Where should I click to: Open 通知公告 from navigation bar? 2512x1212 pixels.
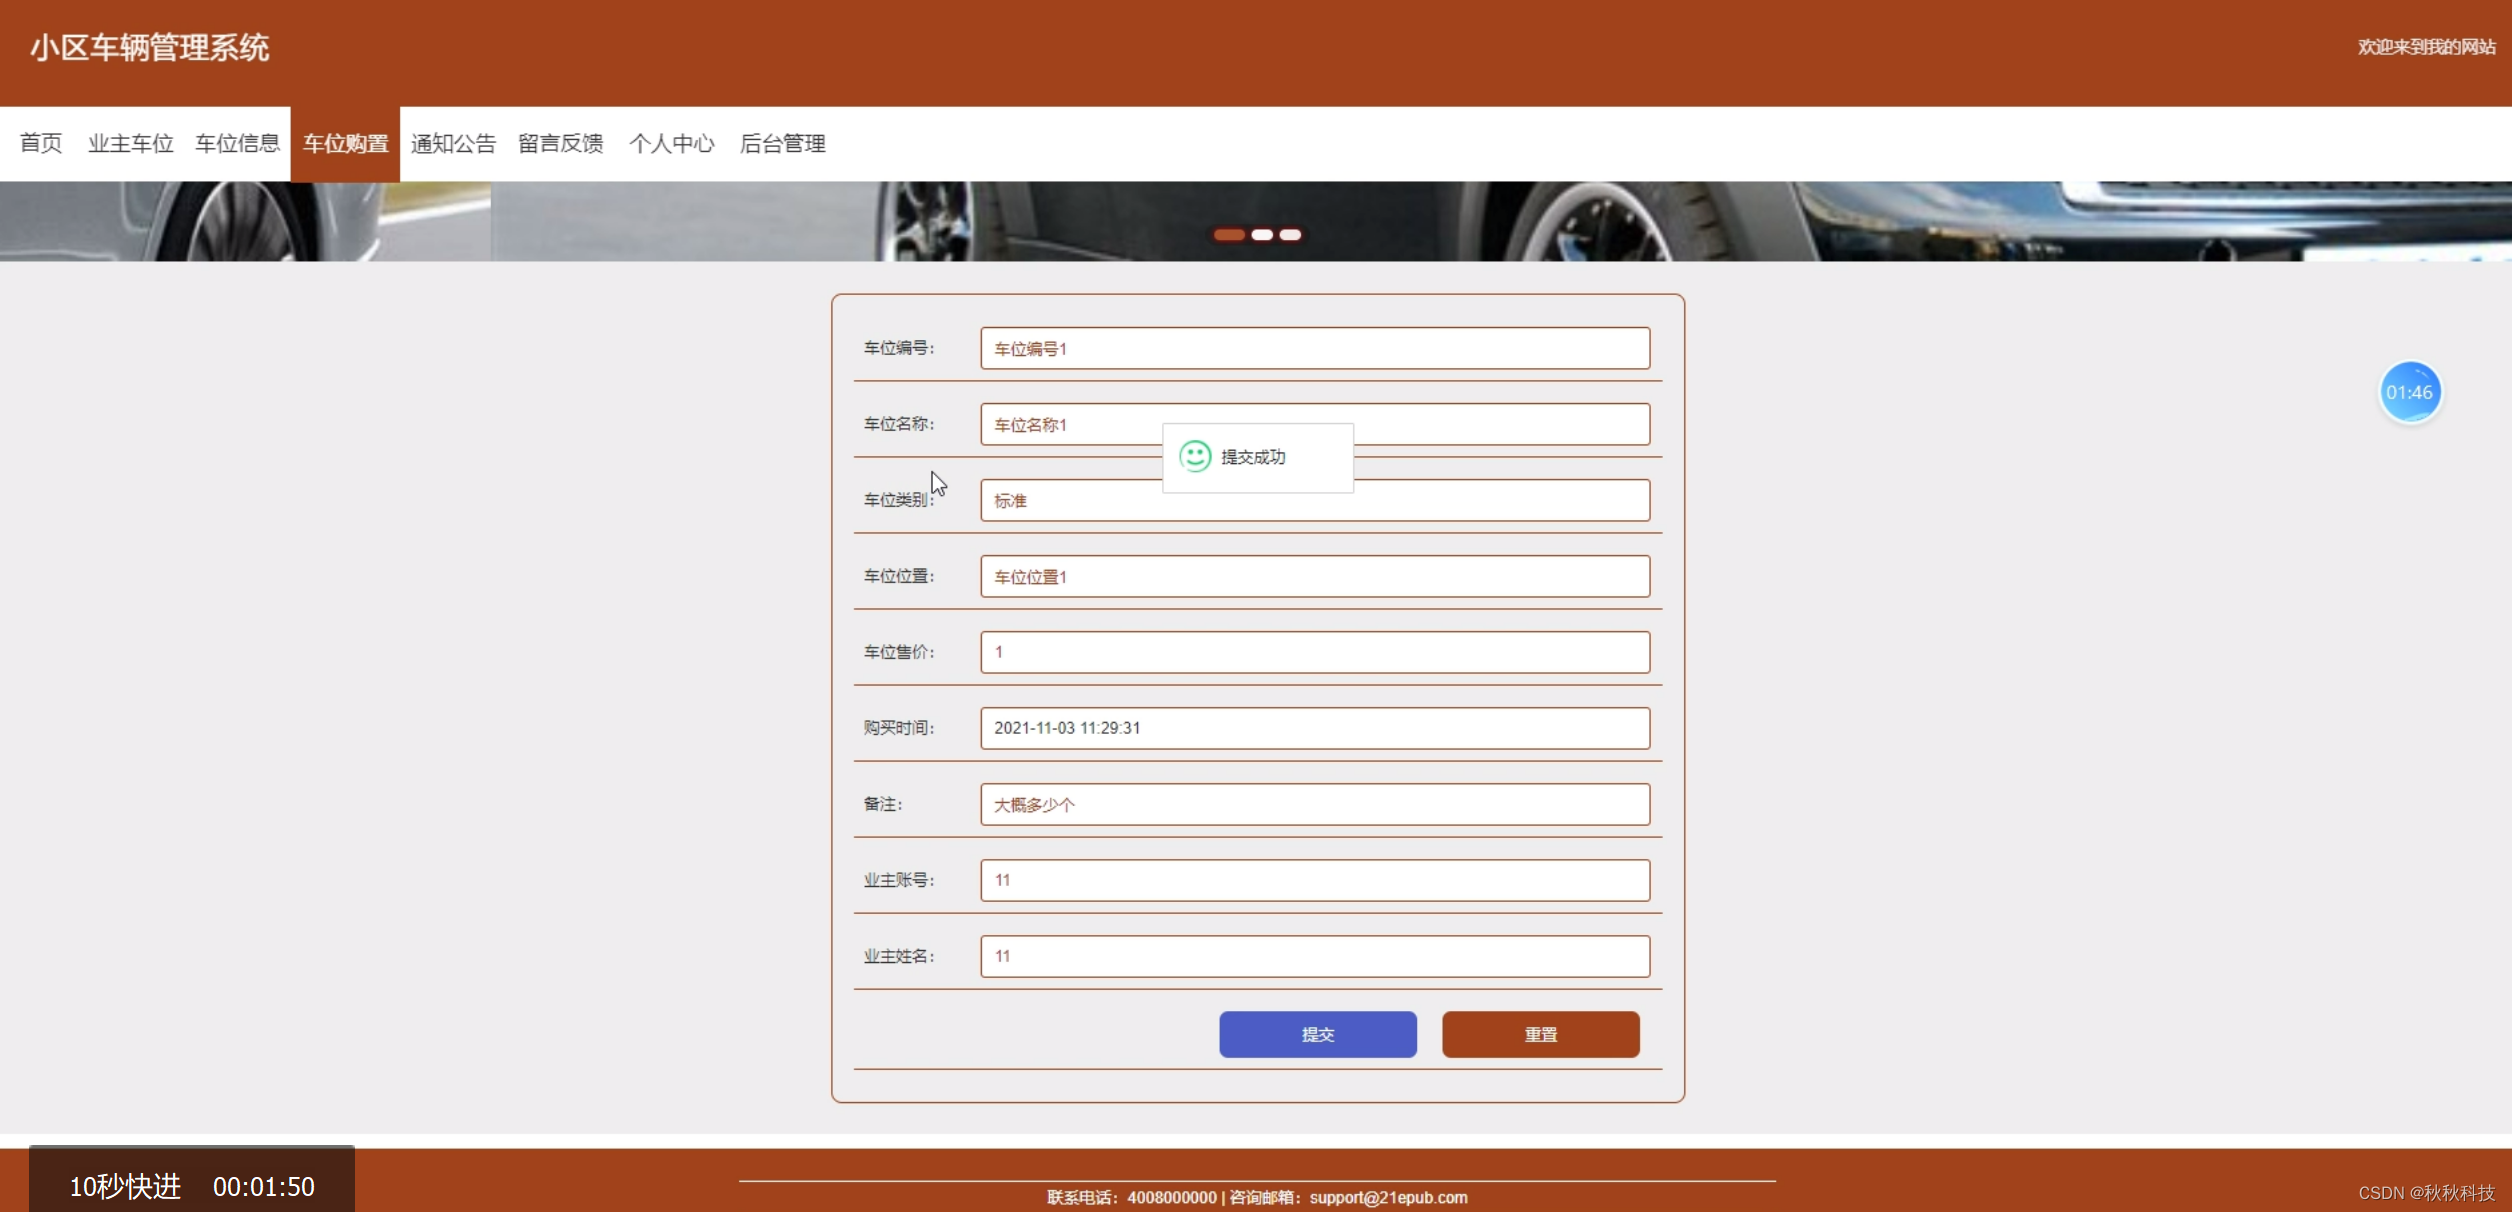(453, 144)
